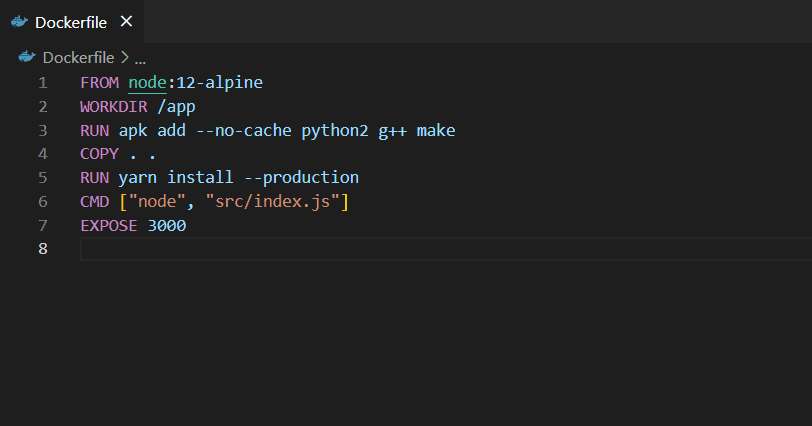This screenshot has width=812, height=426.
Task: Click line number 8 in gutter
Action: [42, 249]
